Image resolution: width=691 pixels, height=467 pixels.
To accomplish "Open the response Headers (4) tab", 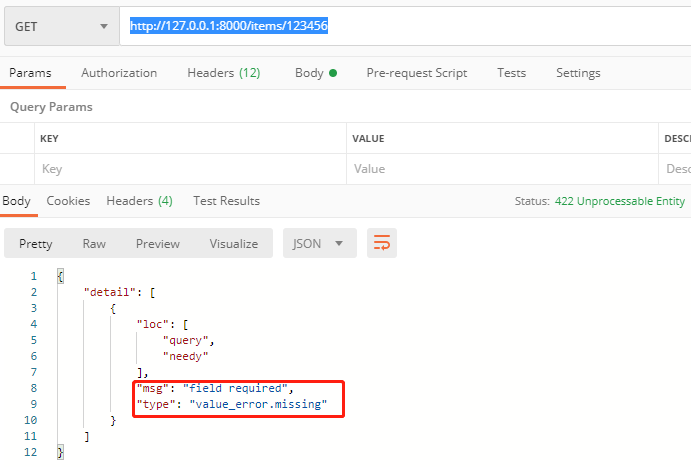I will (x=139, y=201).
